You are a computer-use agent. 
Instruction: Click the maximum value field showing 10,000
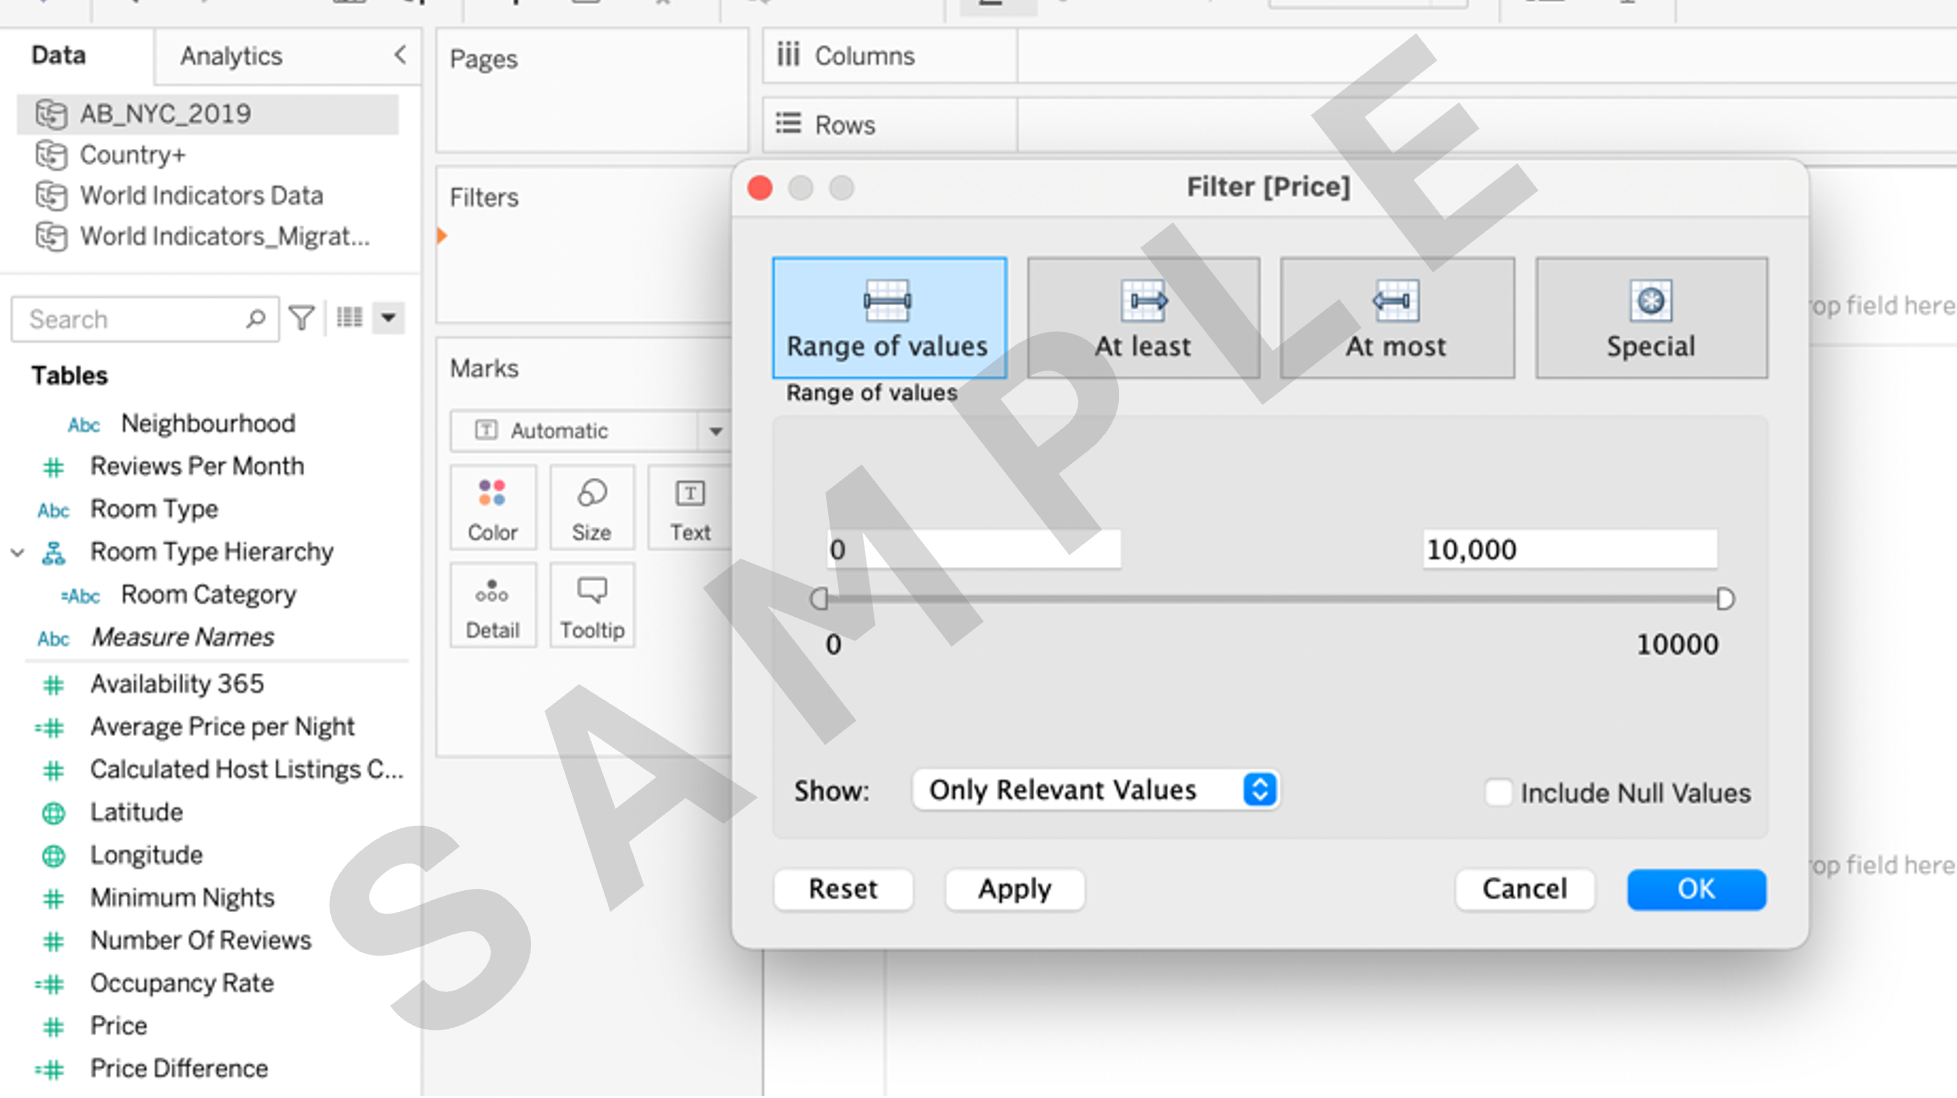click(1568, 550)
